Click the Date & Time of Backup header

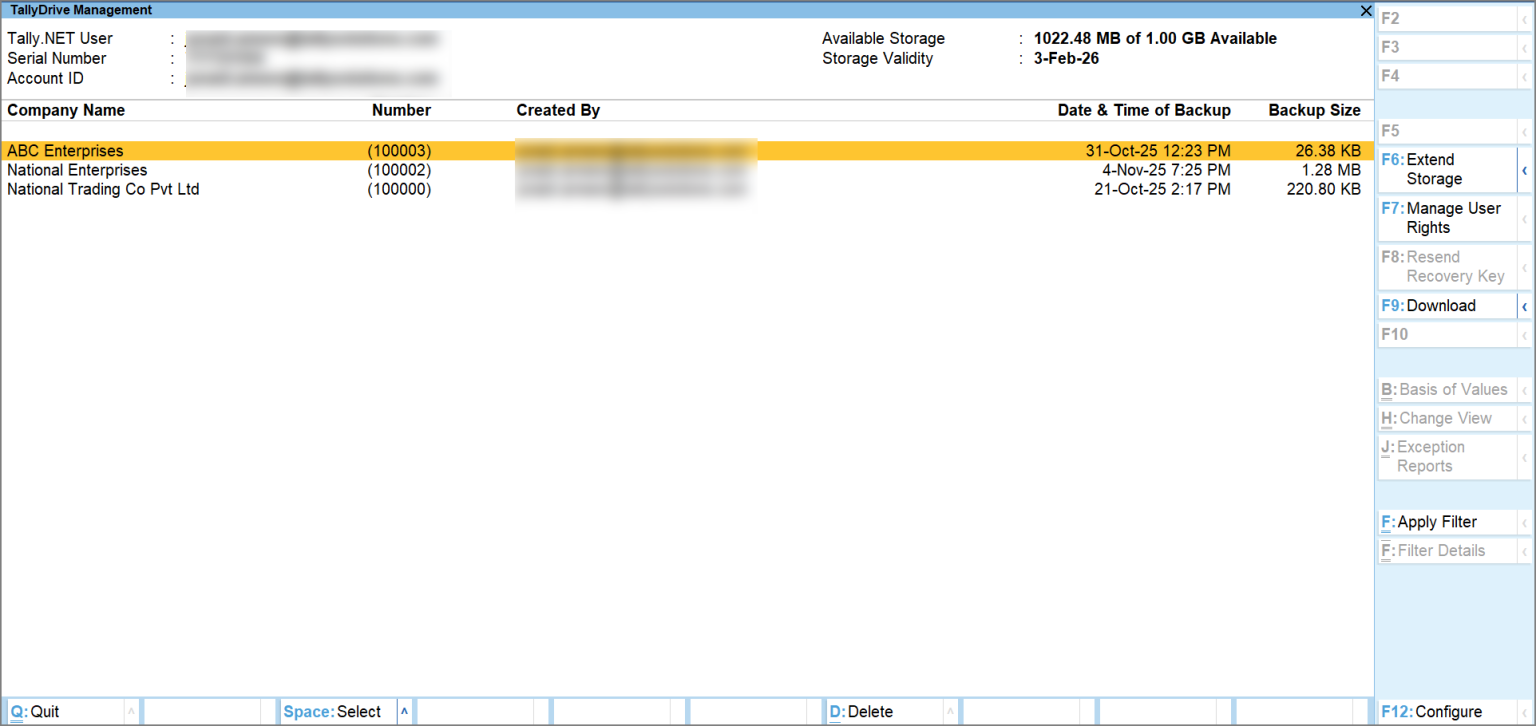tap(1144, 110)
